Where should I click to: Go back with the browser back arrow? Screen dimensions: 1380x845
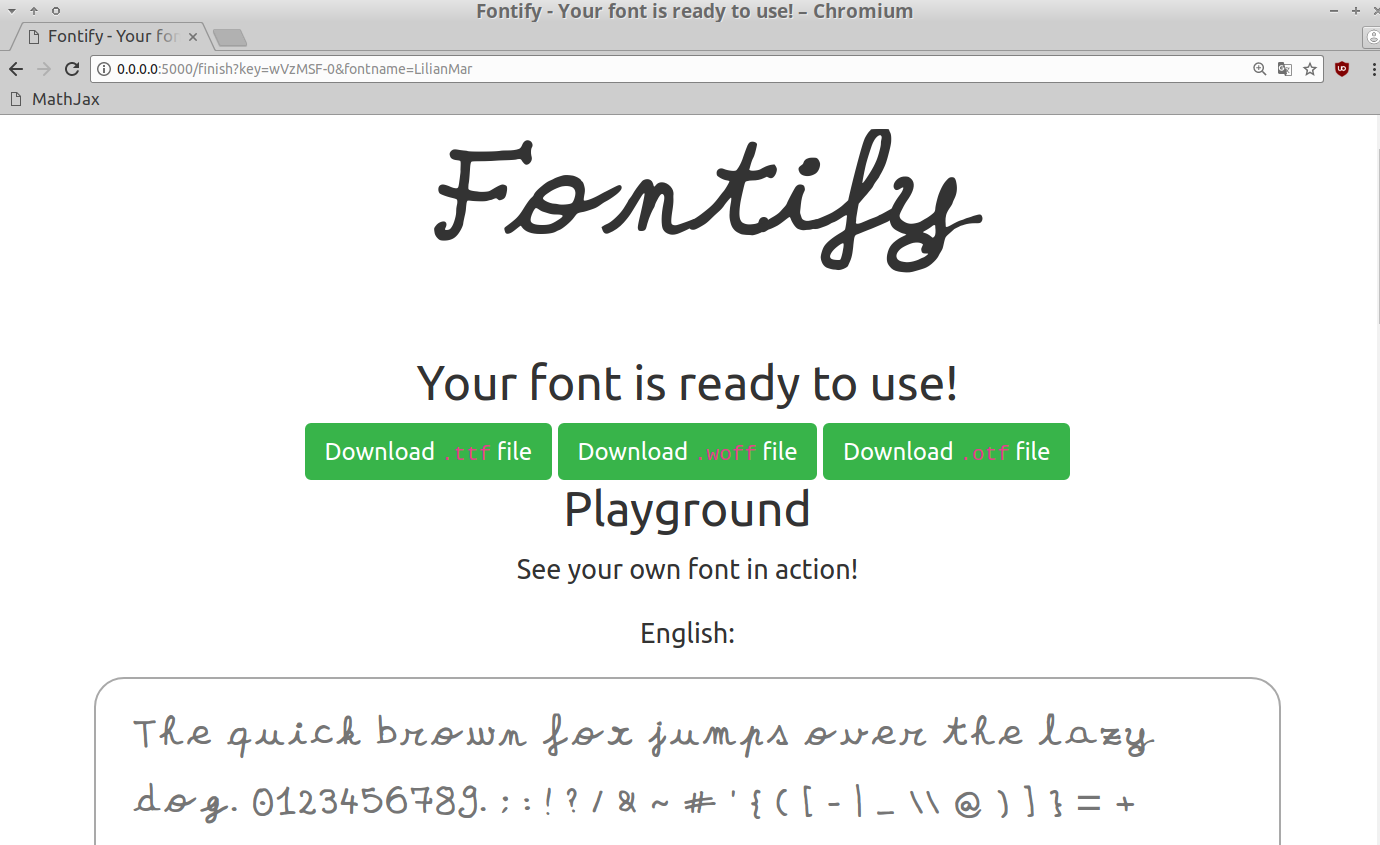pos(15,69)
